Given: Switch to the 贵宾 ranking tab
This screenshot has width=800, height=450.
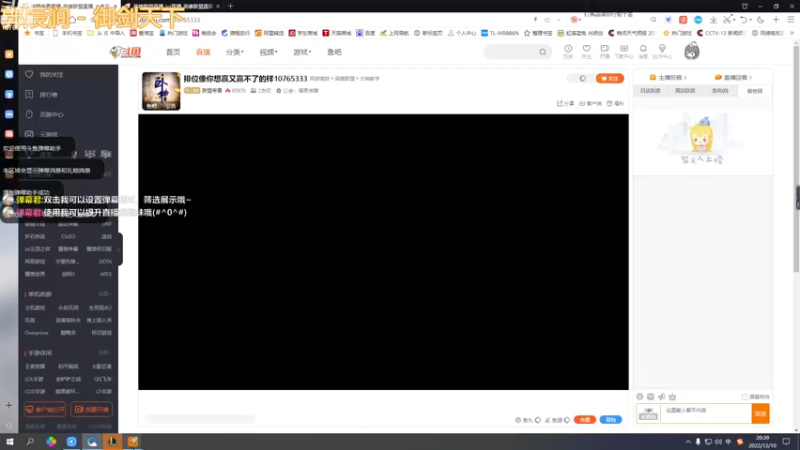Looking at the screenshot, I should point(720,91).
